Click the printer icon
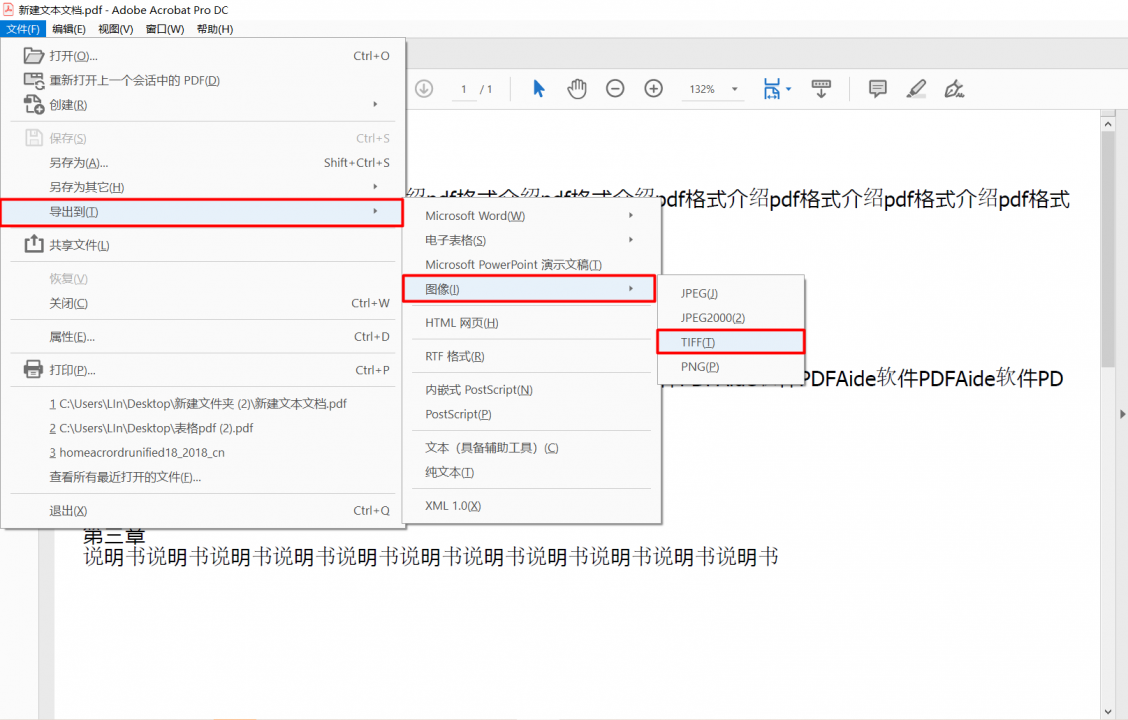 pyautogui.click(x=34, y=370)
